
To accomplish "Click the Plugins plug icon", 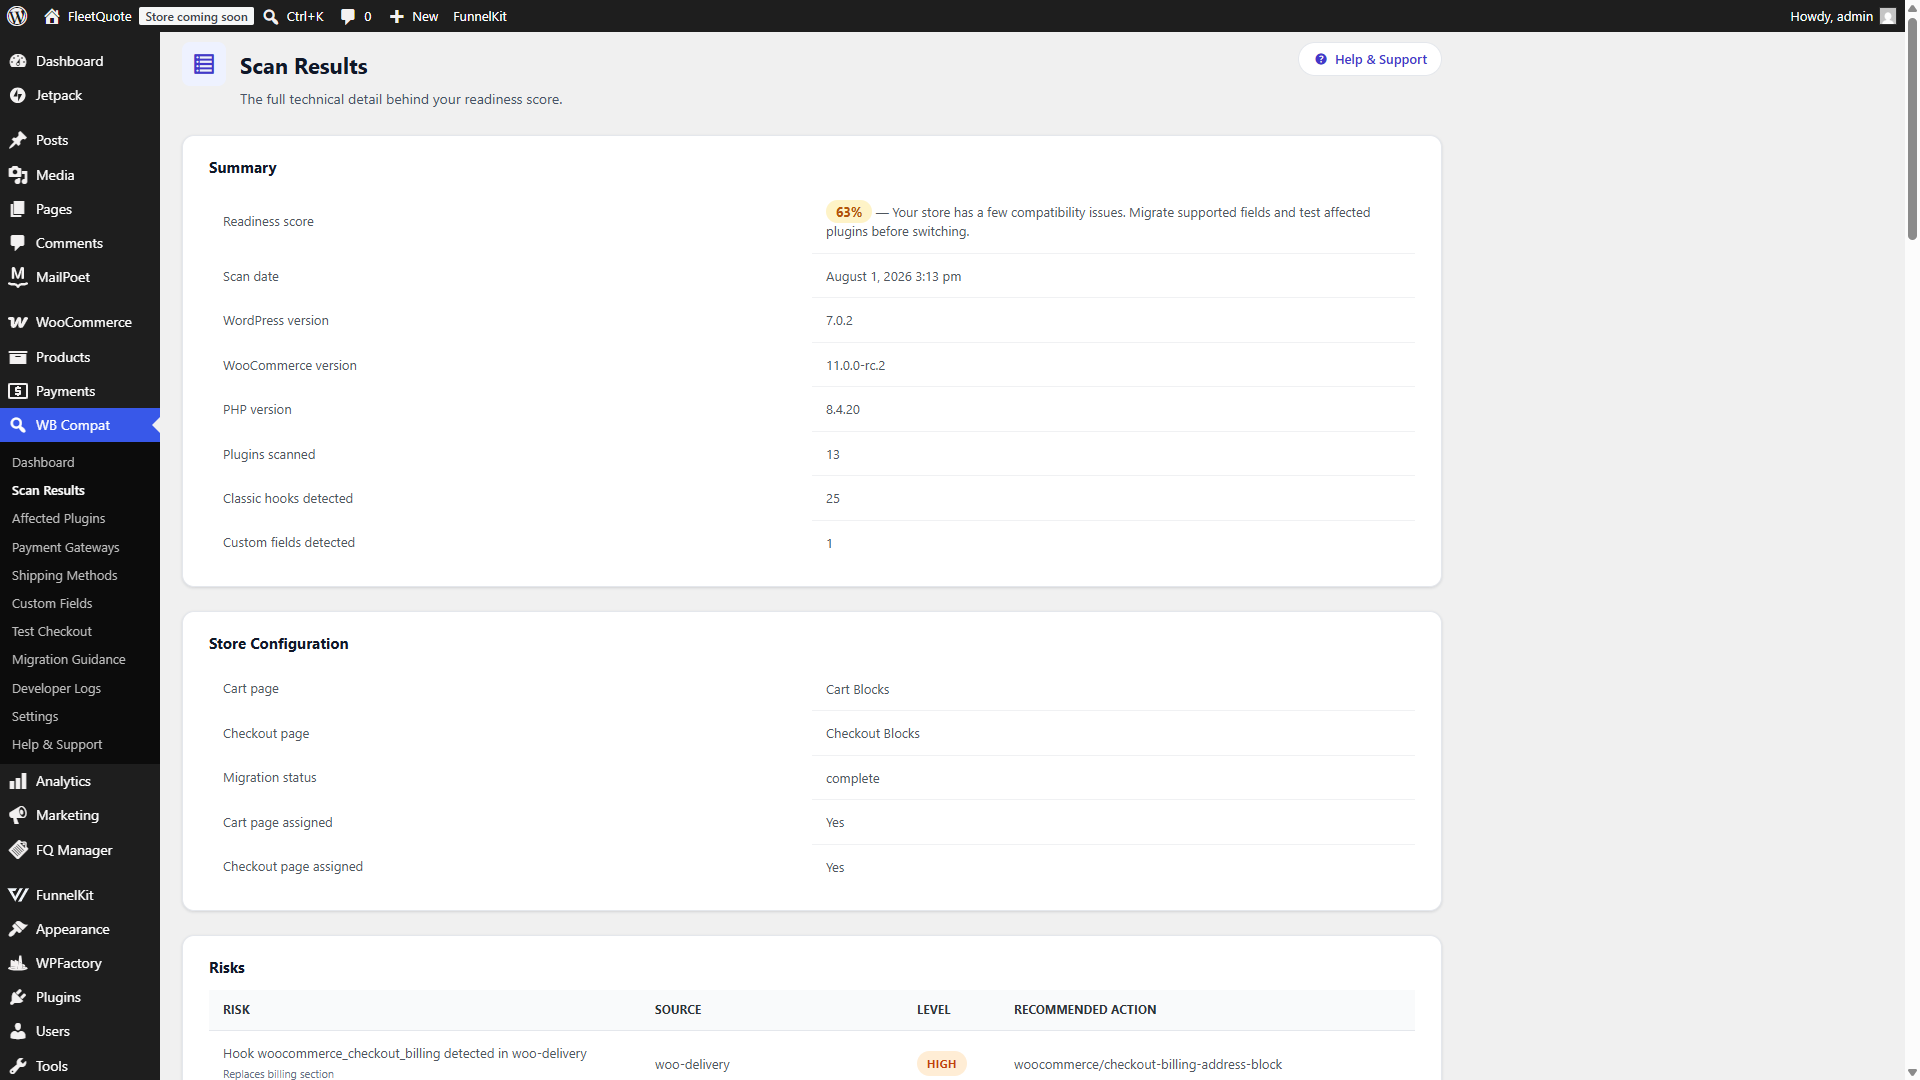I will tap(18, 997).
